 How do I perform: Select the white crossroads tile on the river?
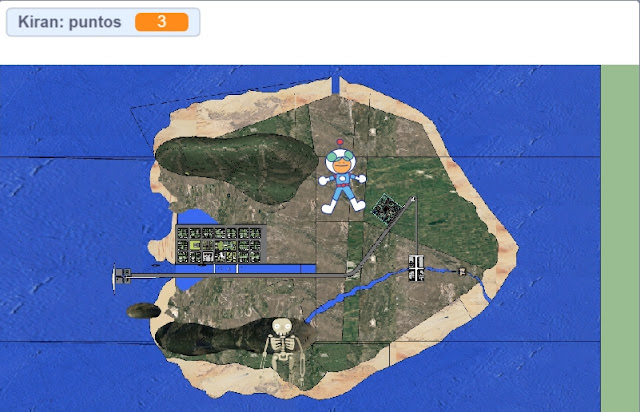(x=416, y=268)
